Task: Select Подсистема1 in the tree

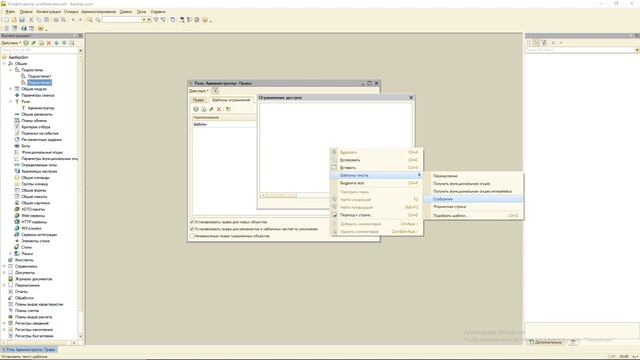Action: pos(39,76)
